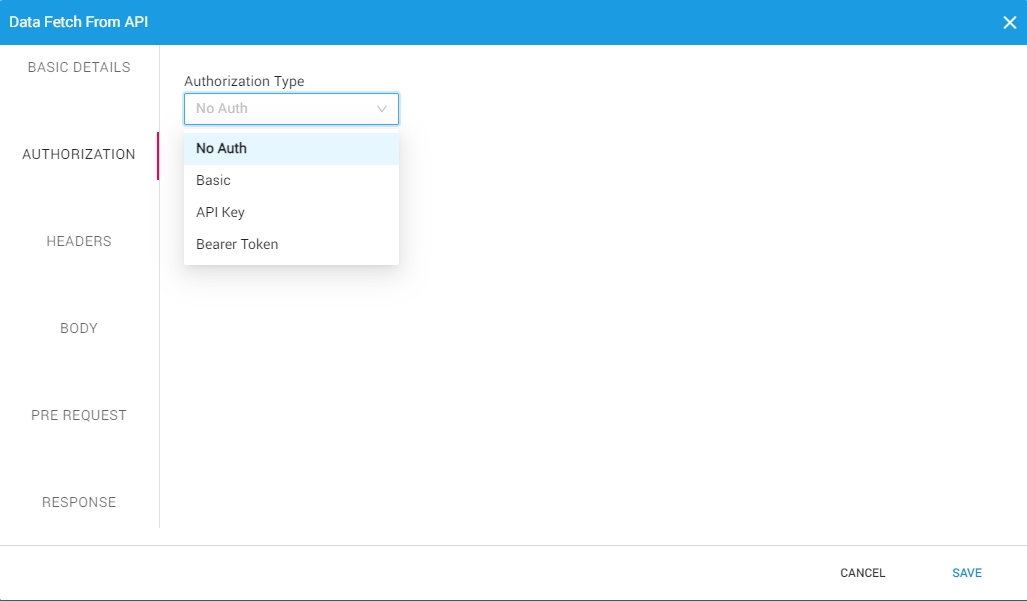1027x601 pixels.
Task: Switch to the Basic Details tab
Action: click(79, 68)
